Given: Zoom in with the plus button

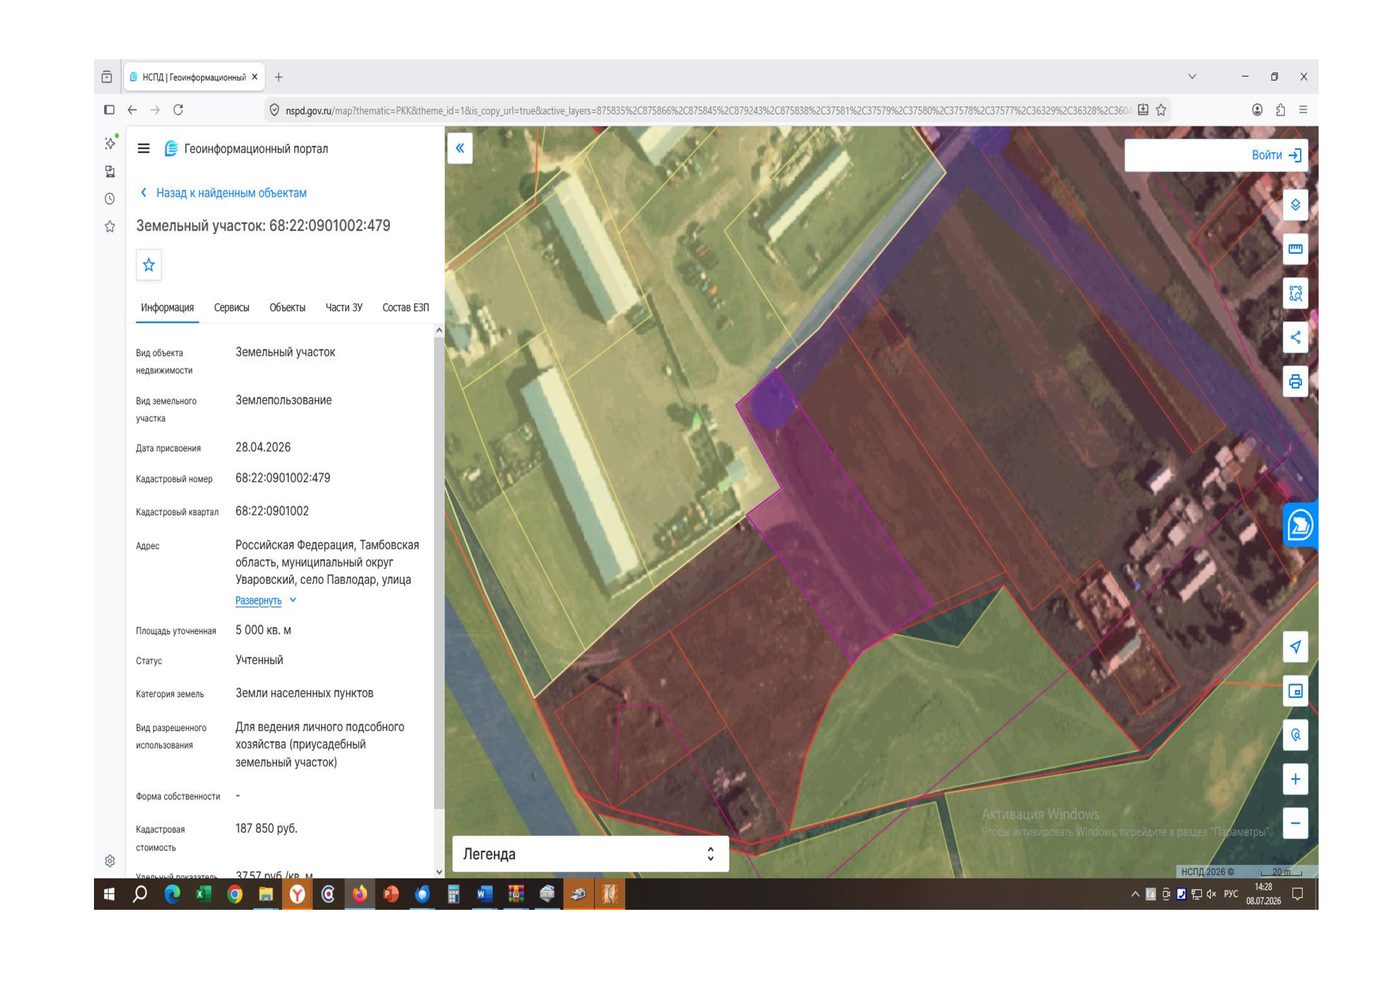Looking at the screenshot, I should pos(1295,779).
